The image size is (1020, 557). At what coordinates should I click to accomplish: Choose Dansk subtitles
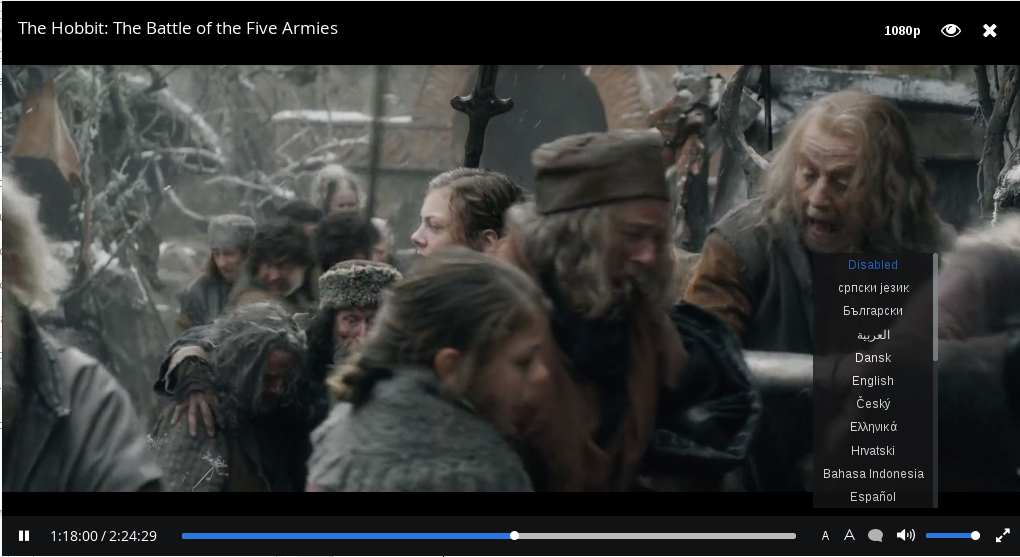pos(872,358)
